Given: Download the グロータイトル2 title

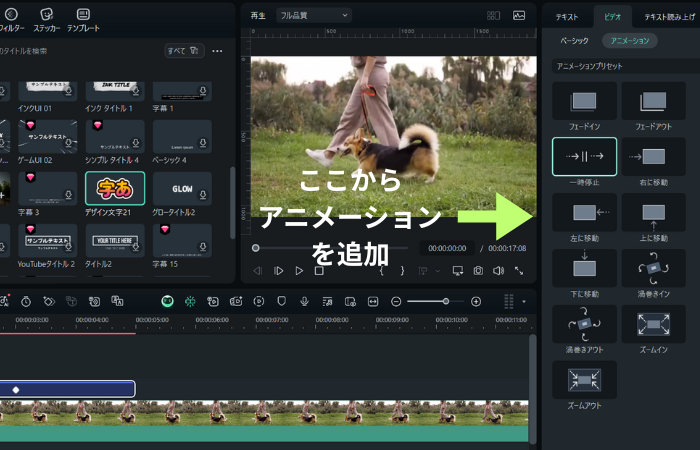Looking at the screenshot, I should [x=203, y=195].
